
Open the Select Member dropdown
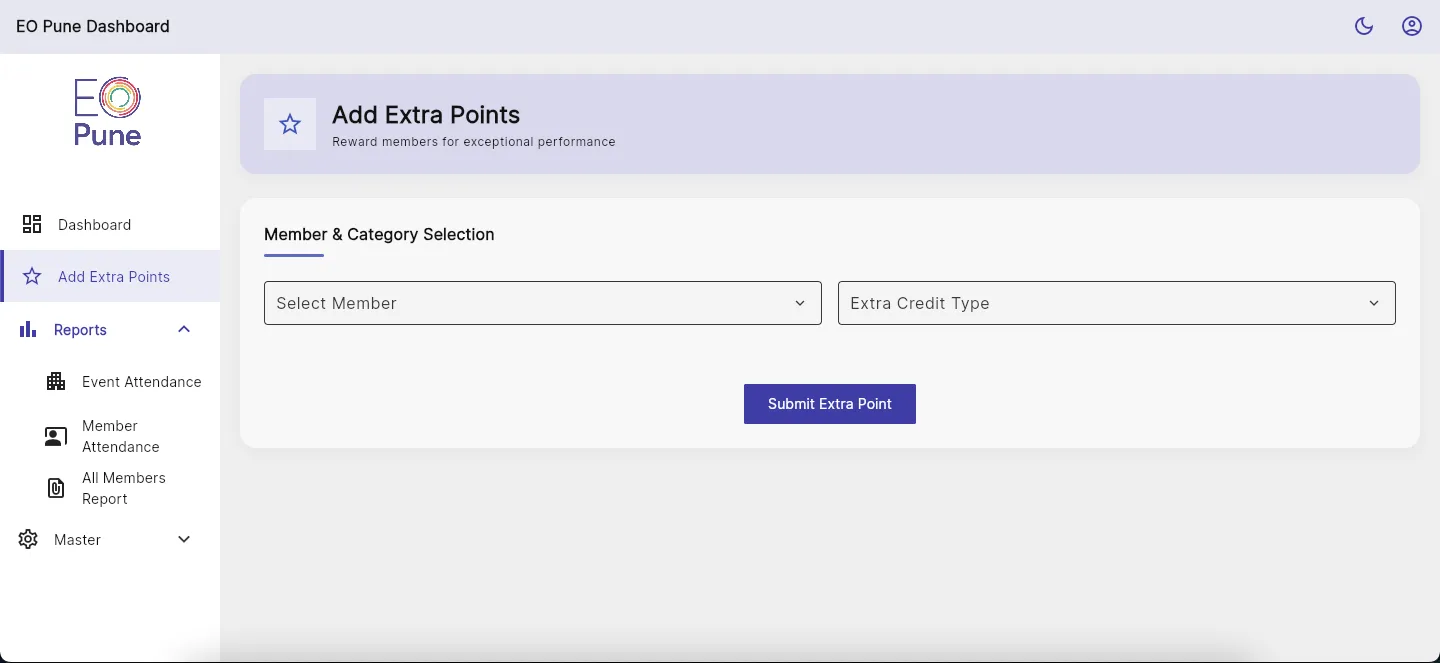542,303
